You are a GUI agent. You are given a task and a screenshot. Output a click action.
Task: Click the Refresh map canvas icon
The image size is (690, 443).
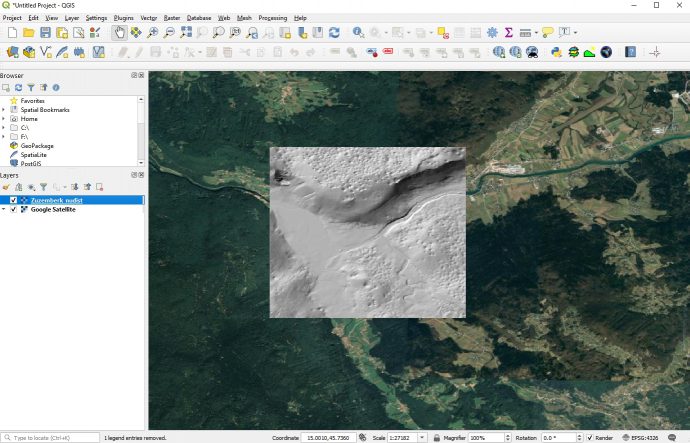334,33
